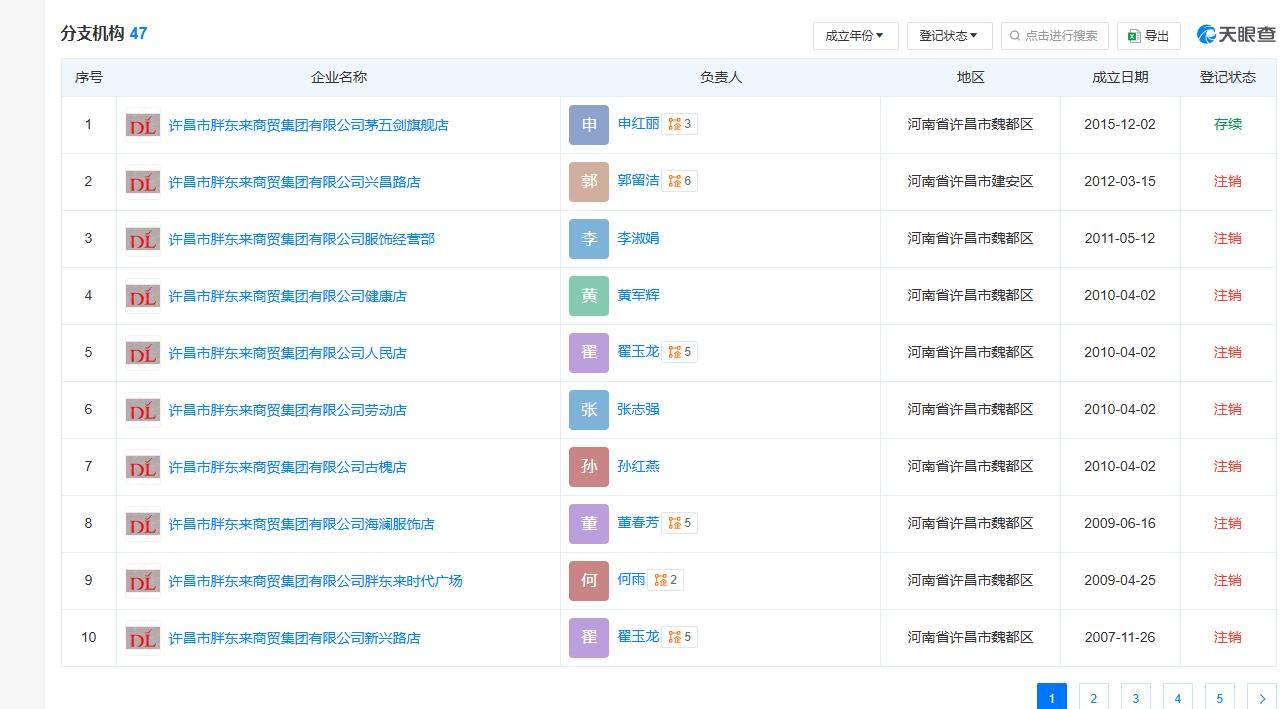Click the 孙 avatar for 孙红燕
1285x709 pixels.
point(588,467)
